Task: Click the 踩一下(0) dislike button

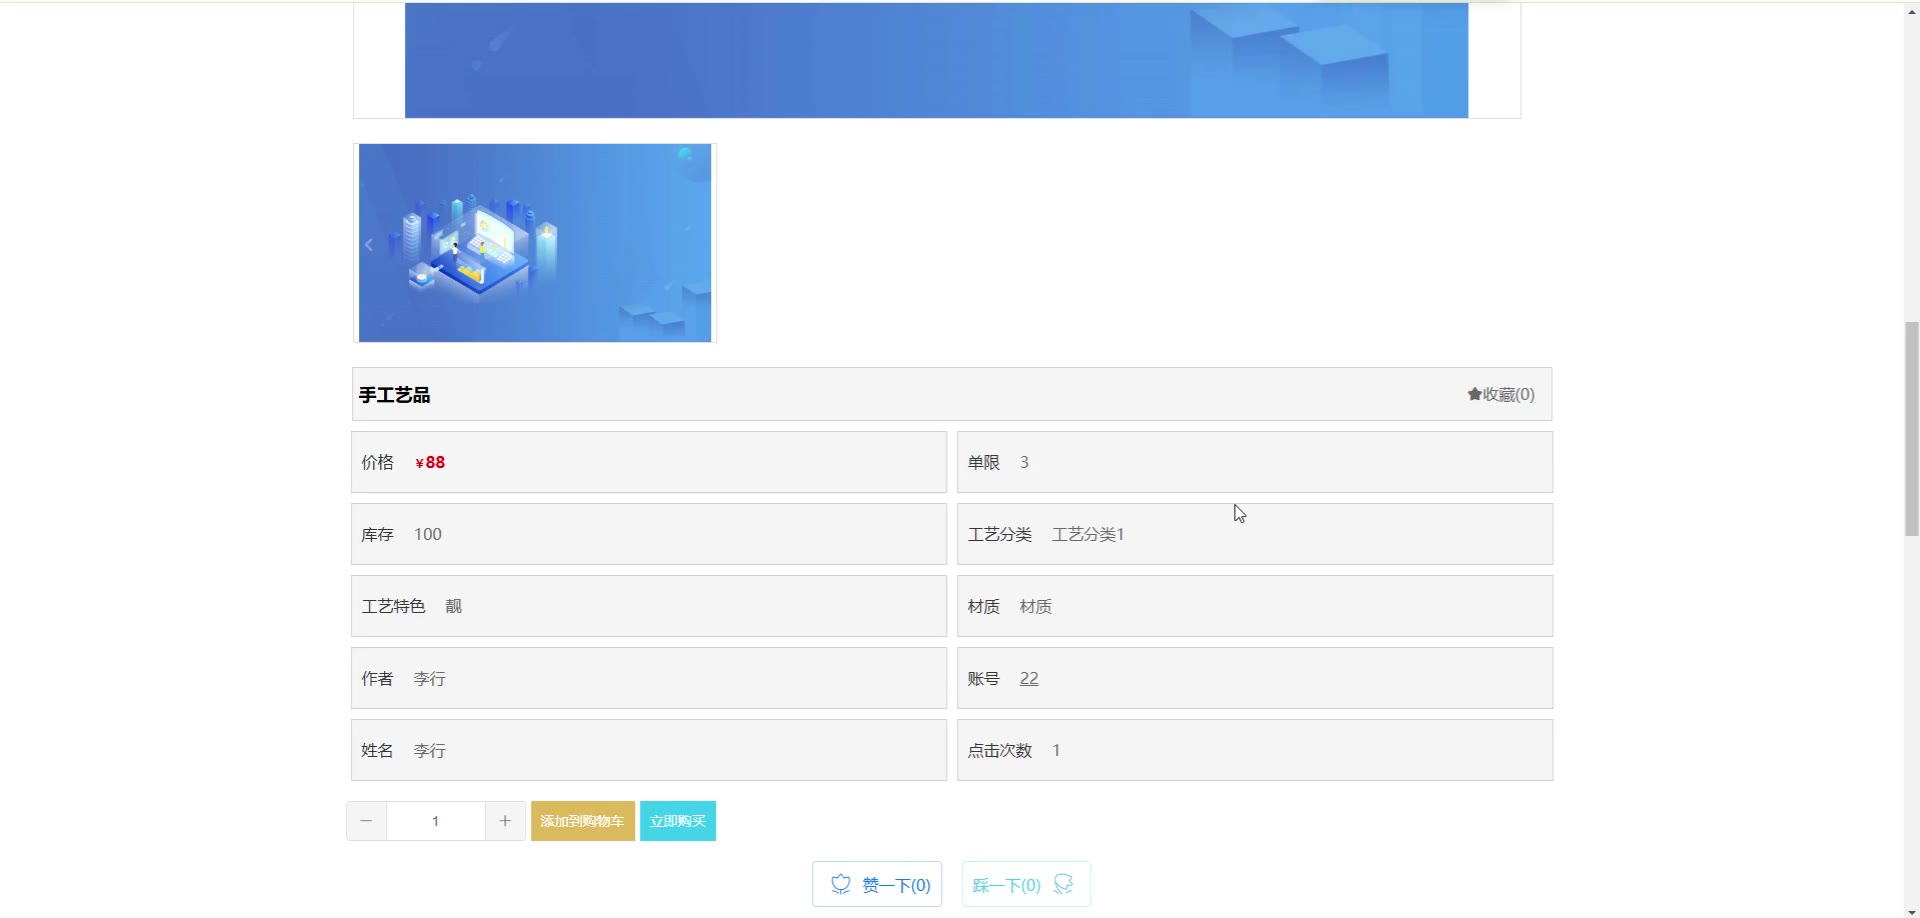Action: [1026, 884]
